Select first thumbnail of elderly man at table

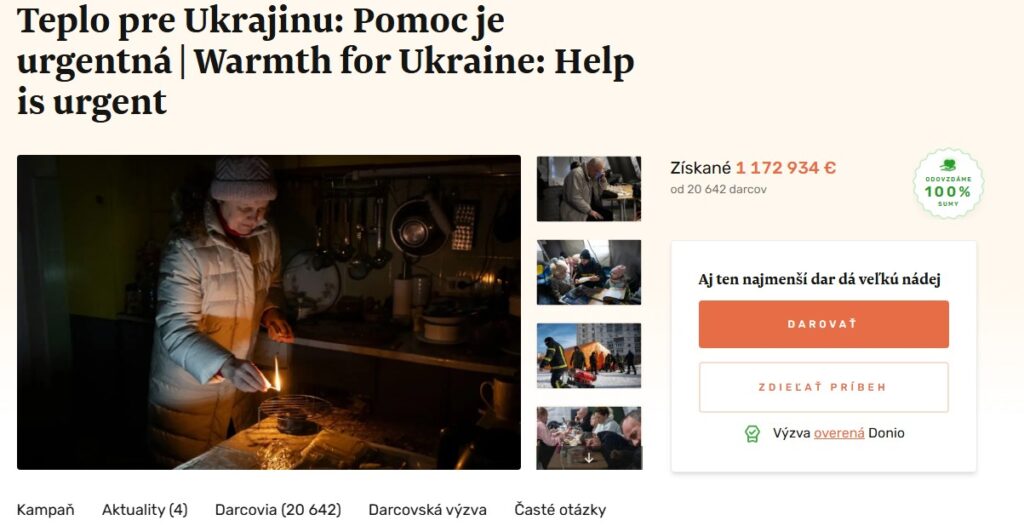click(x=588, y=189)
